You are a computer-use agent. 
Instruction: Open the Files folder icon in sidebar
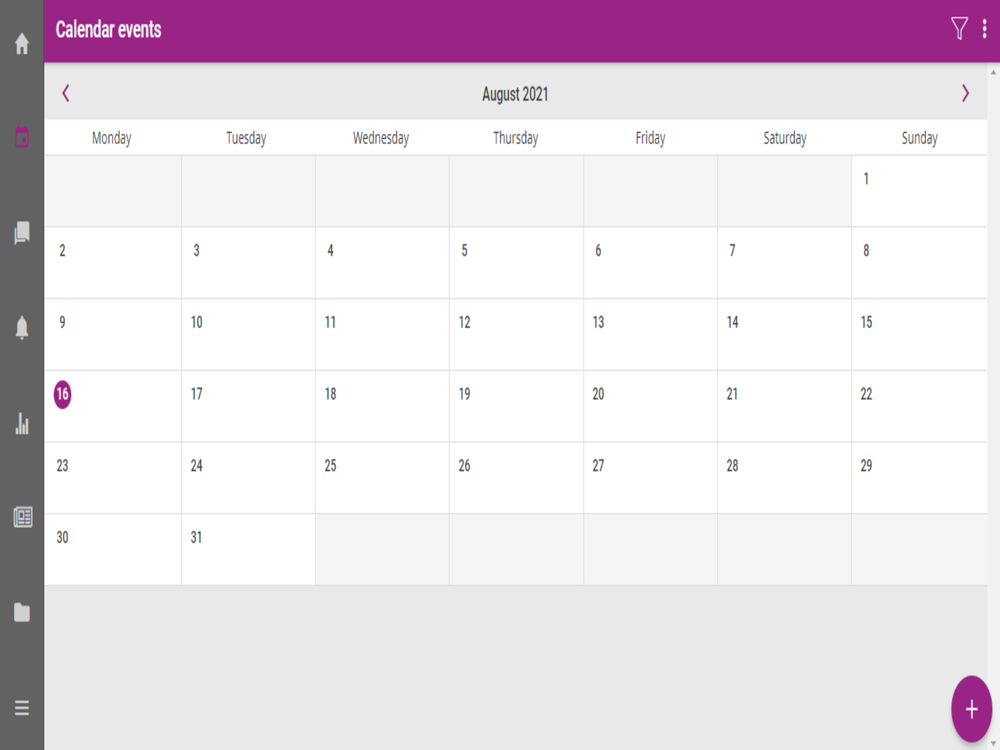[x=22, y=612]
